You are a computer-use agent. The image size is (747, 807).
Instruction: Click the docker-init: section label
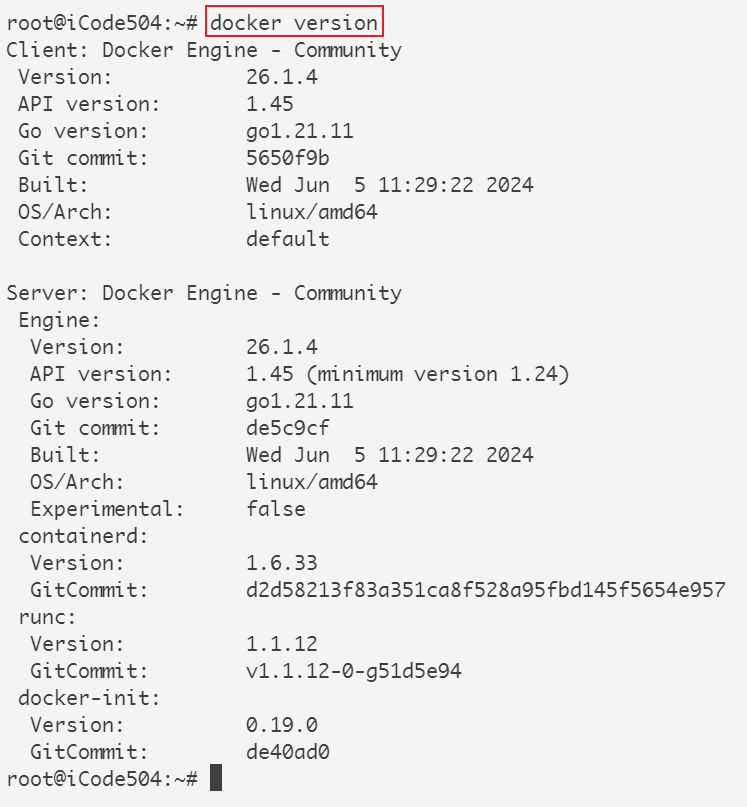point(89,698)
